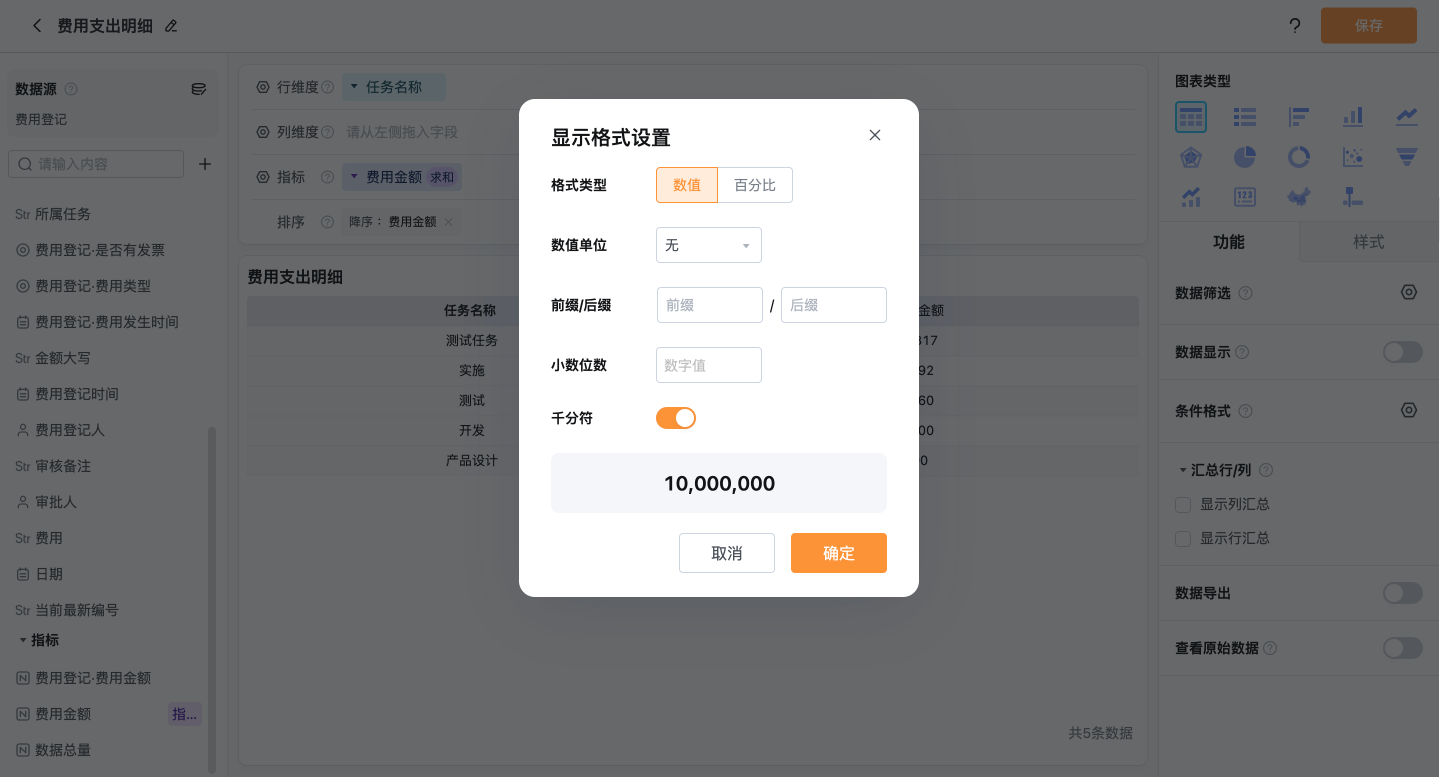Click the 行维度 settings icon

coord(263,87)
